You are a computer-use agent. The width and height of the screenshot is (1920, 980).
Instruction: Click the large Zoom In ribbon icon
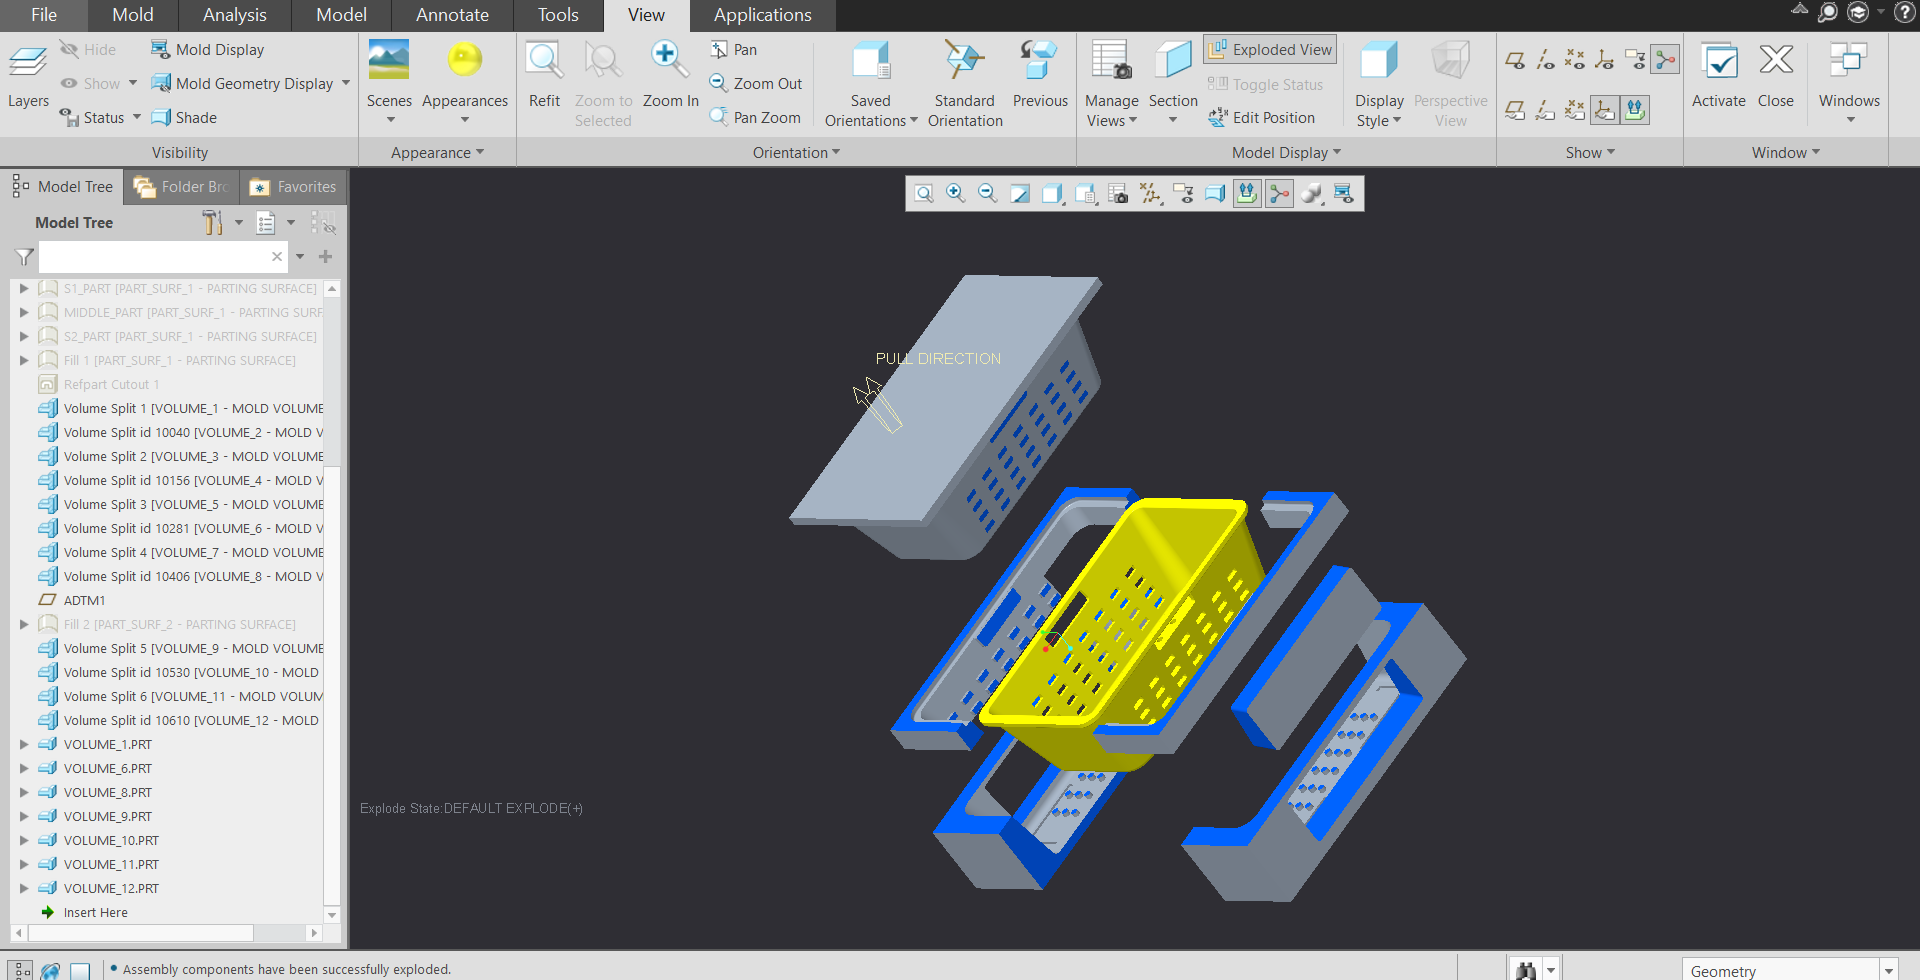[x=669, y=60]
